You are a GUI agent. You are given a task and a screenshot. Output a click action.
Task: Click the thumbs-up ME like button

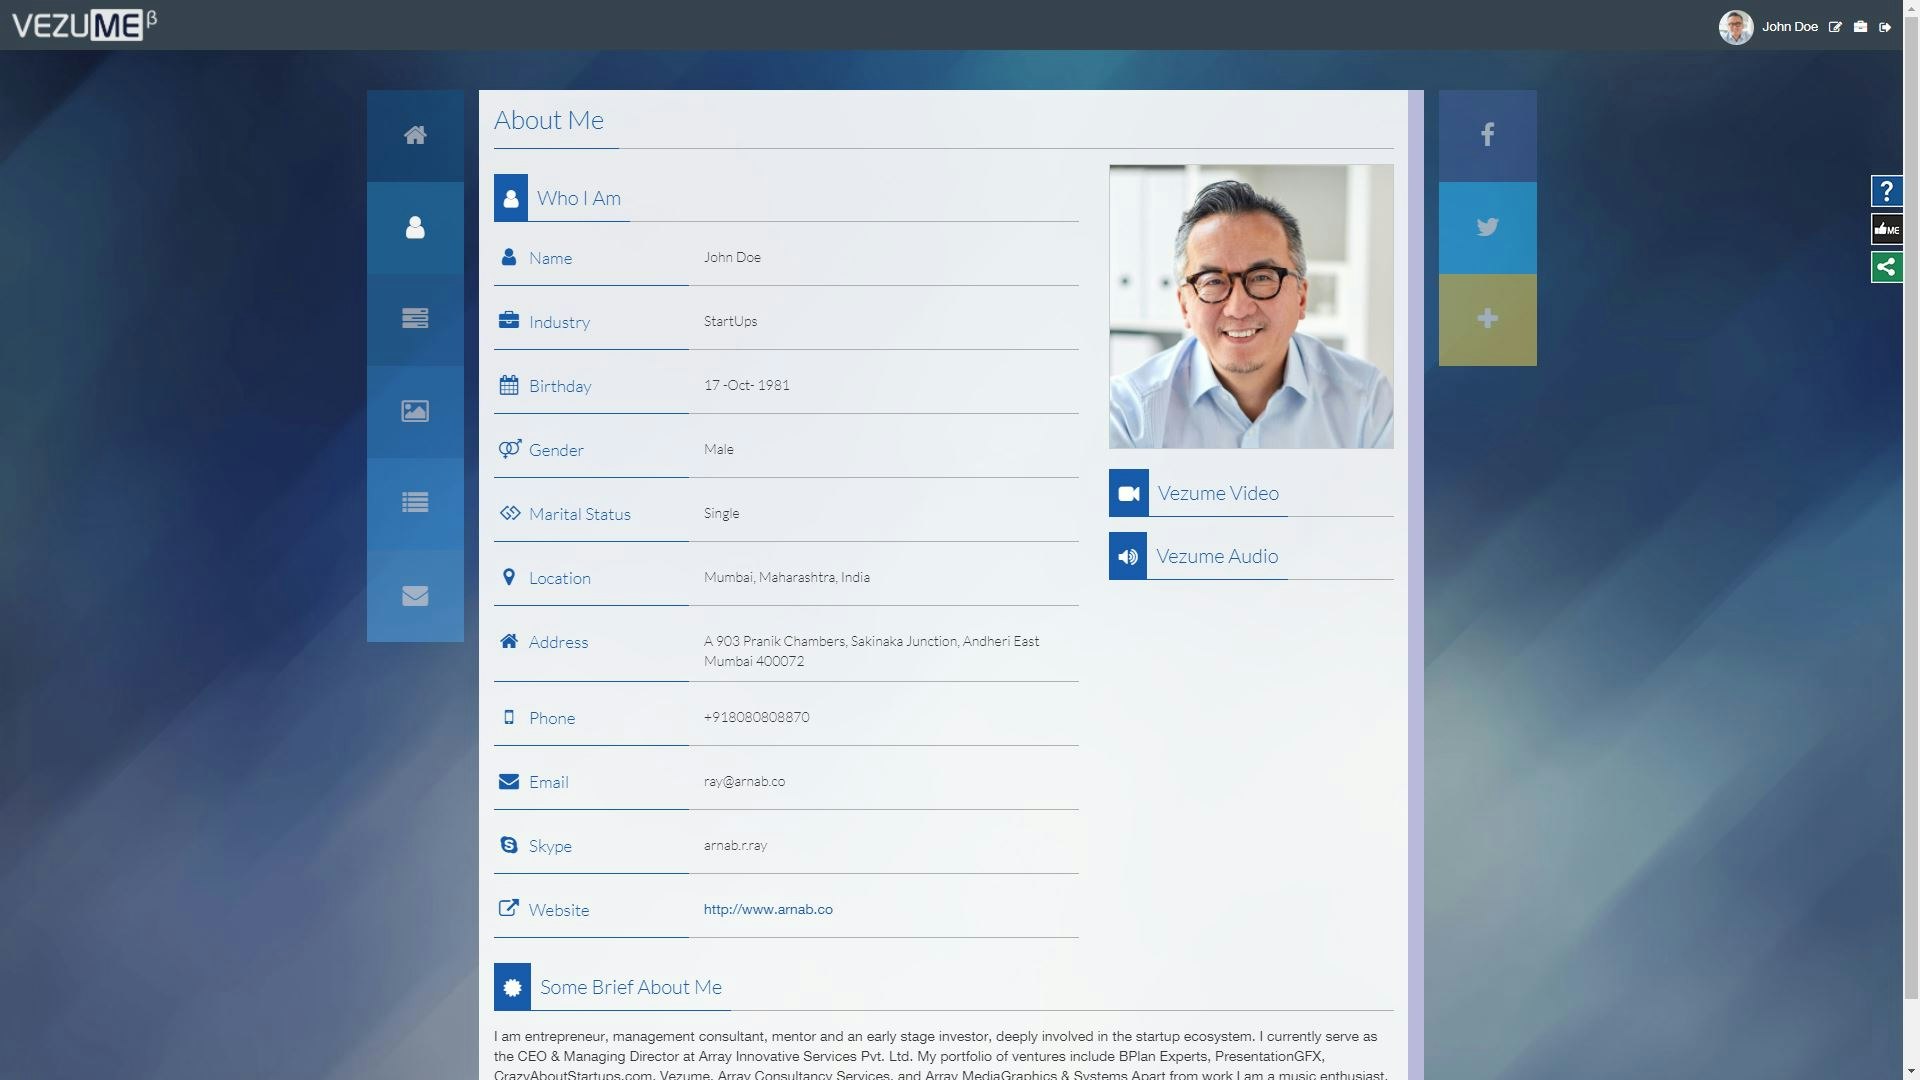1886,229
